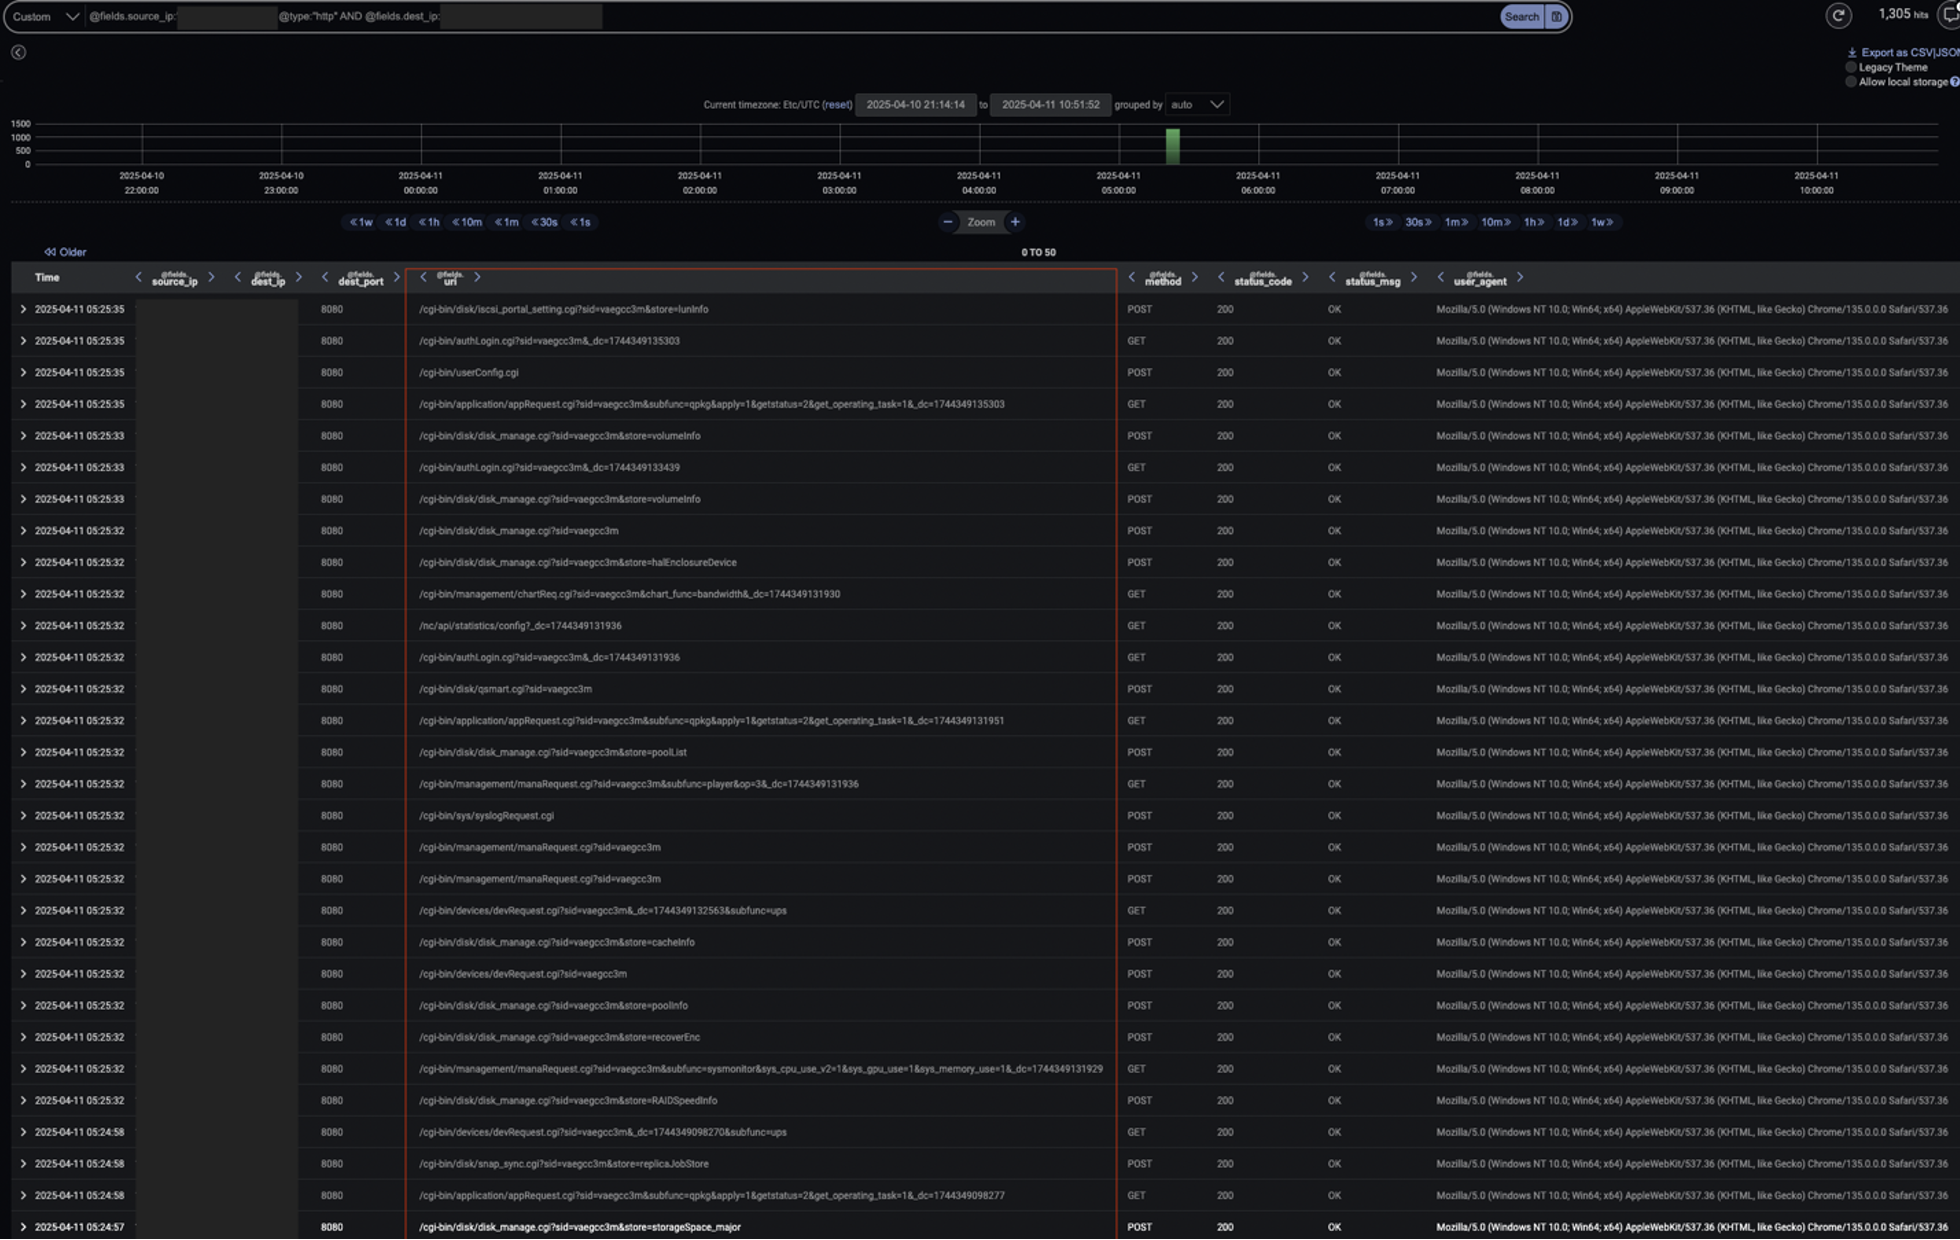1960x1240 pixels.
Task: Open the Custom query type dropdown
Action: point(44,16)
